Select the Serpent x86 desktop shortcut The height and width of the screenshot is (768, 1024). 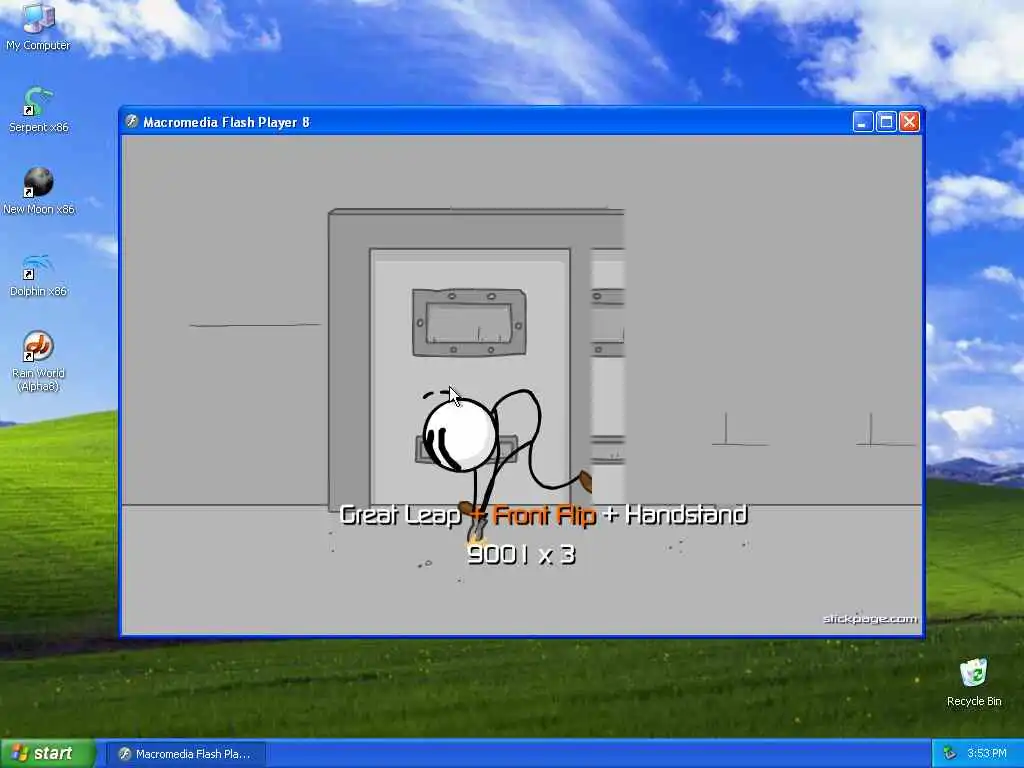coord(38,109)
